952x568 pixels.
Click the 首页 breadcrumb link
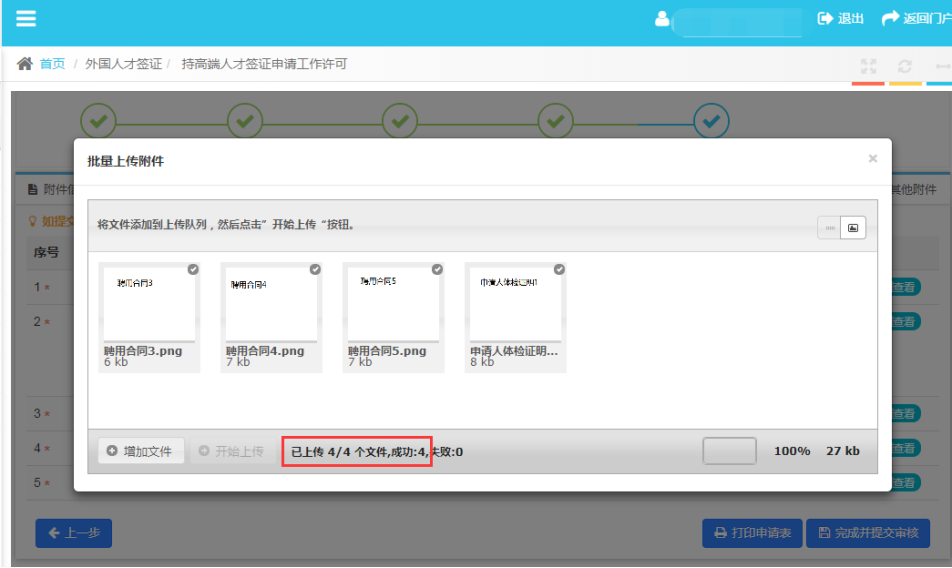click(x=52, y=64)
